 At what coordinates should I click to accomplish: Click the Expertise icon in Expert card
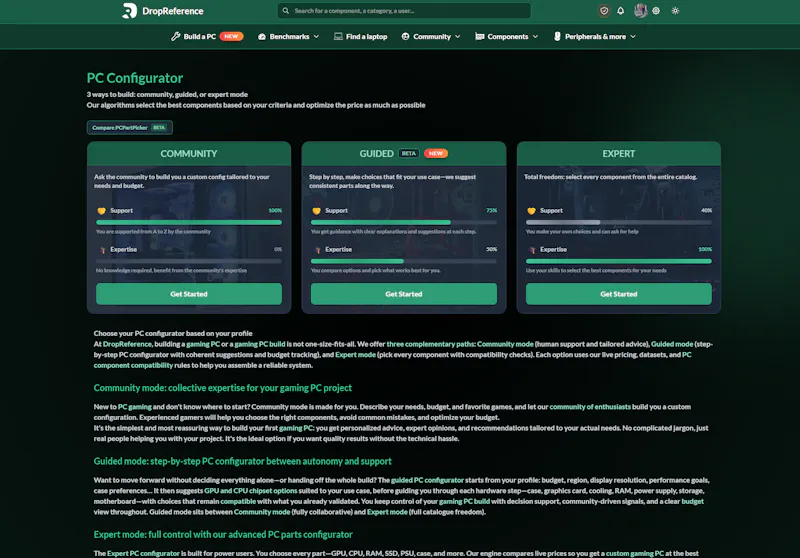(x=532, y=250)
